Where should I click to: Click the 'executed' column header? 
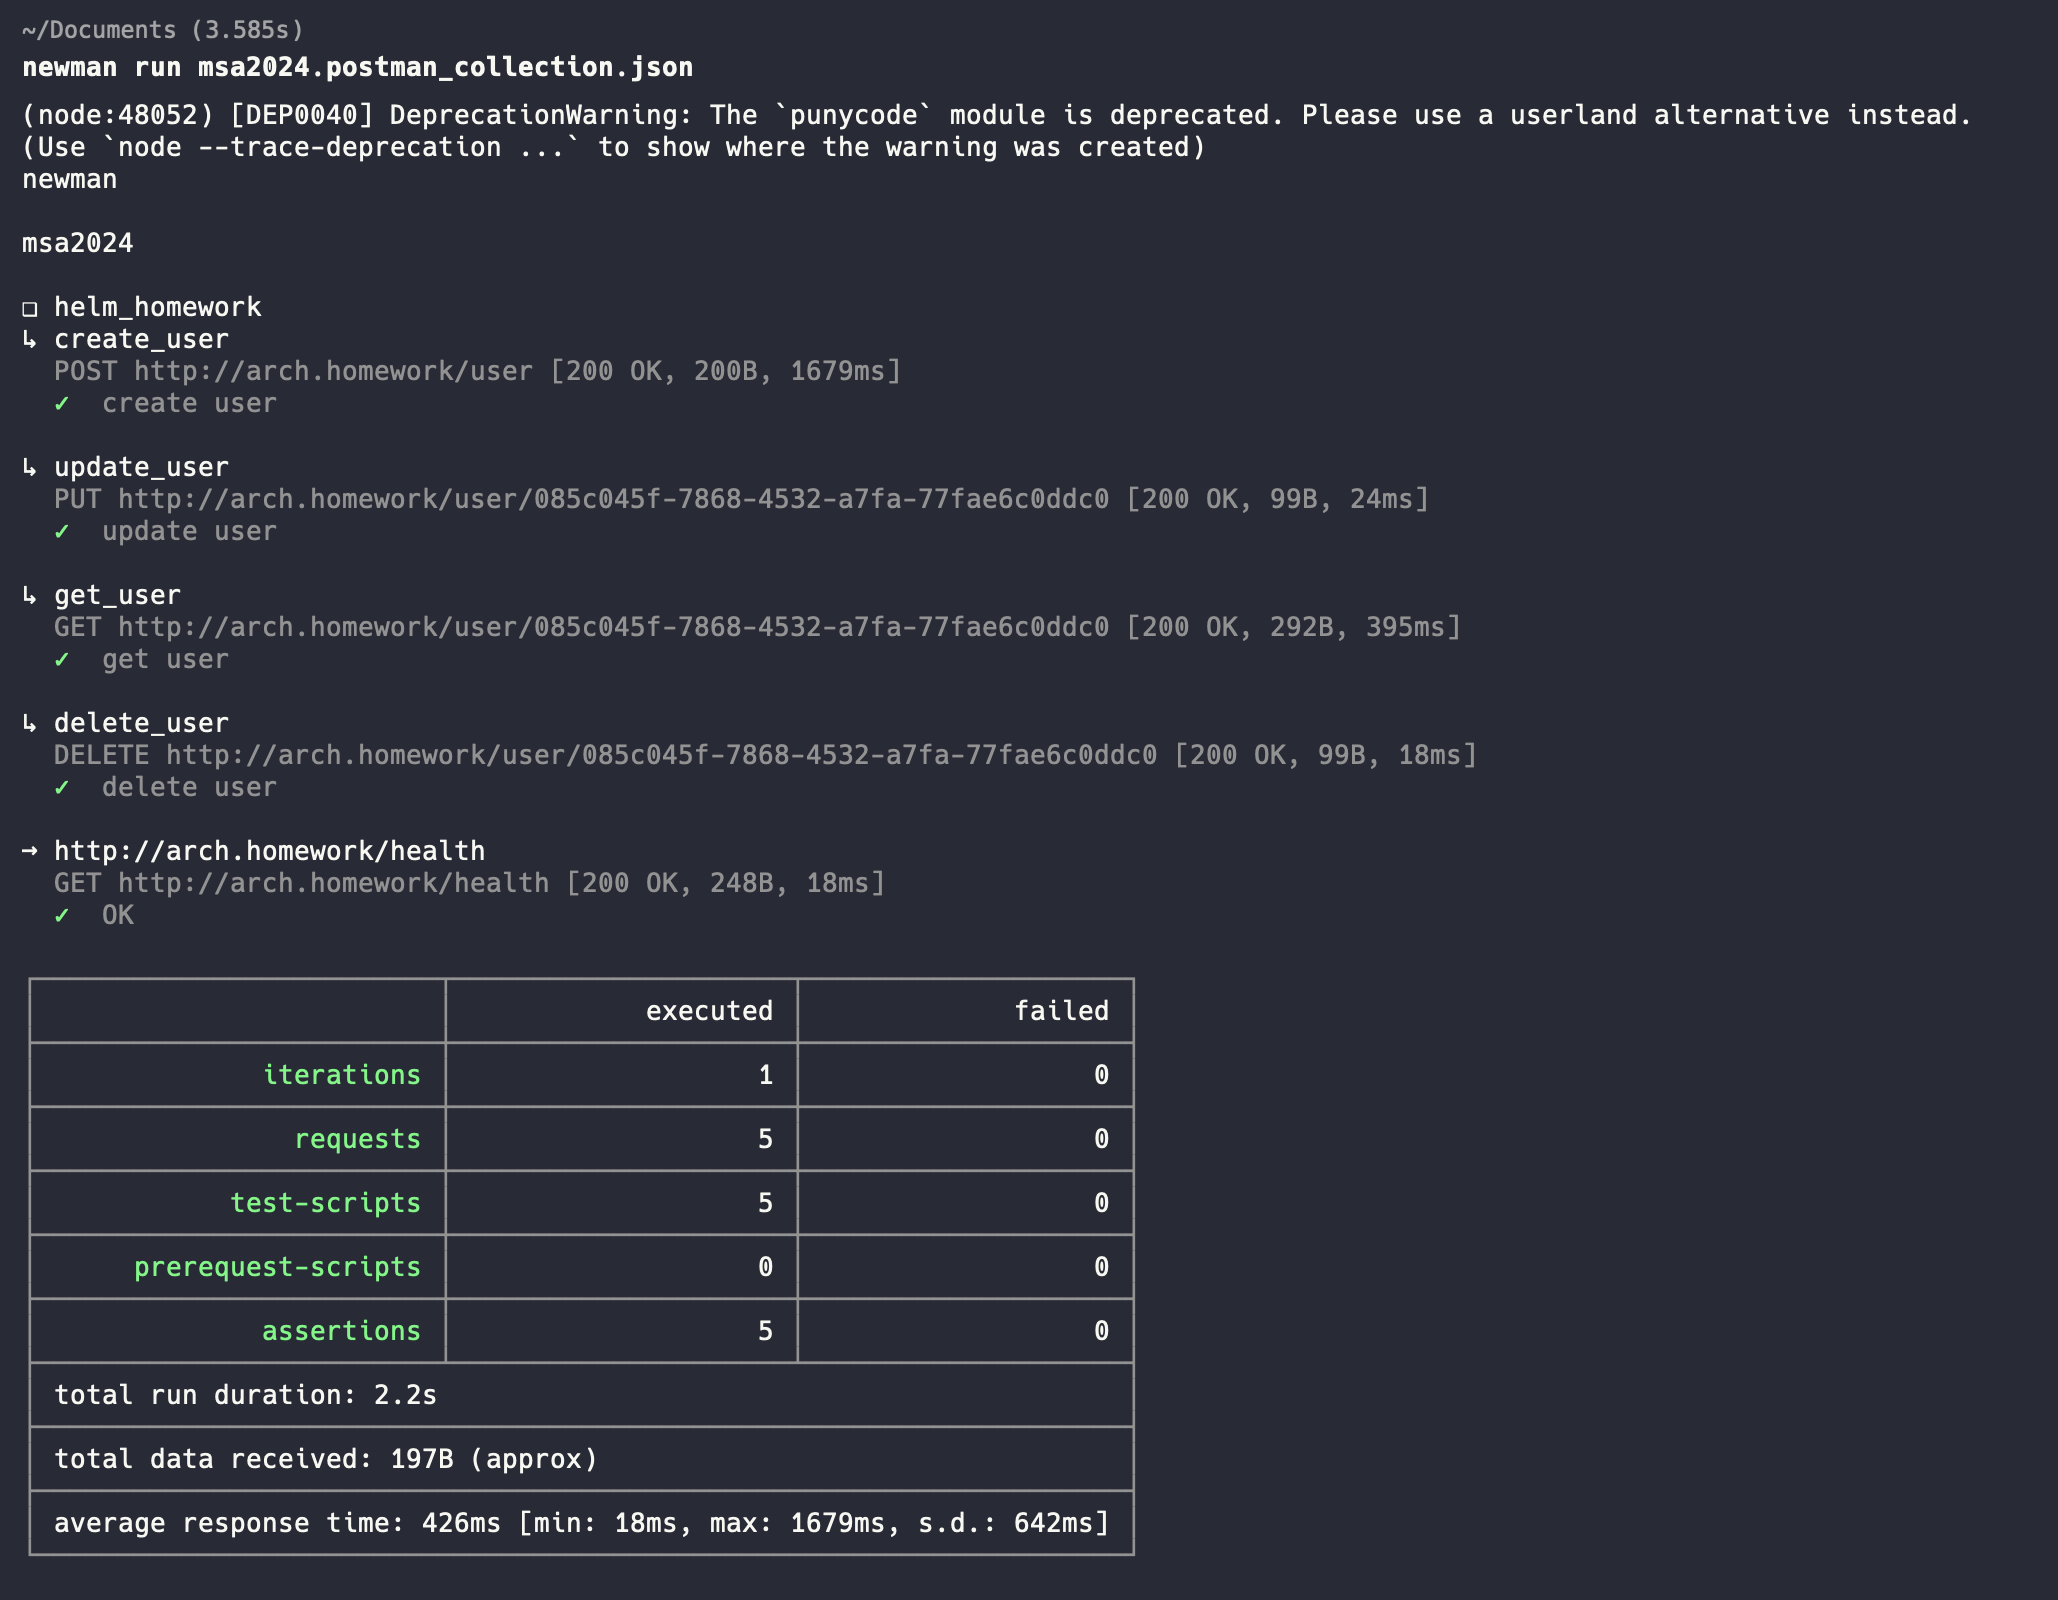coord(709,1011)
